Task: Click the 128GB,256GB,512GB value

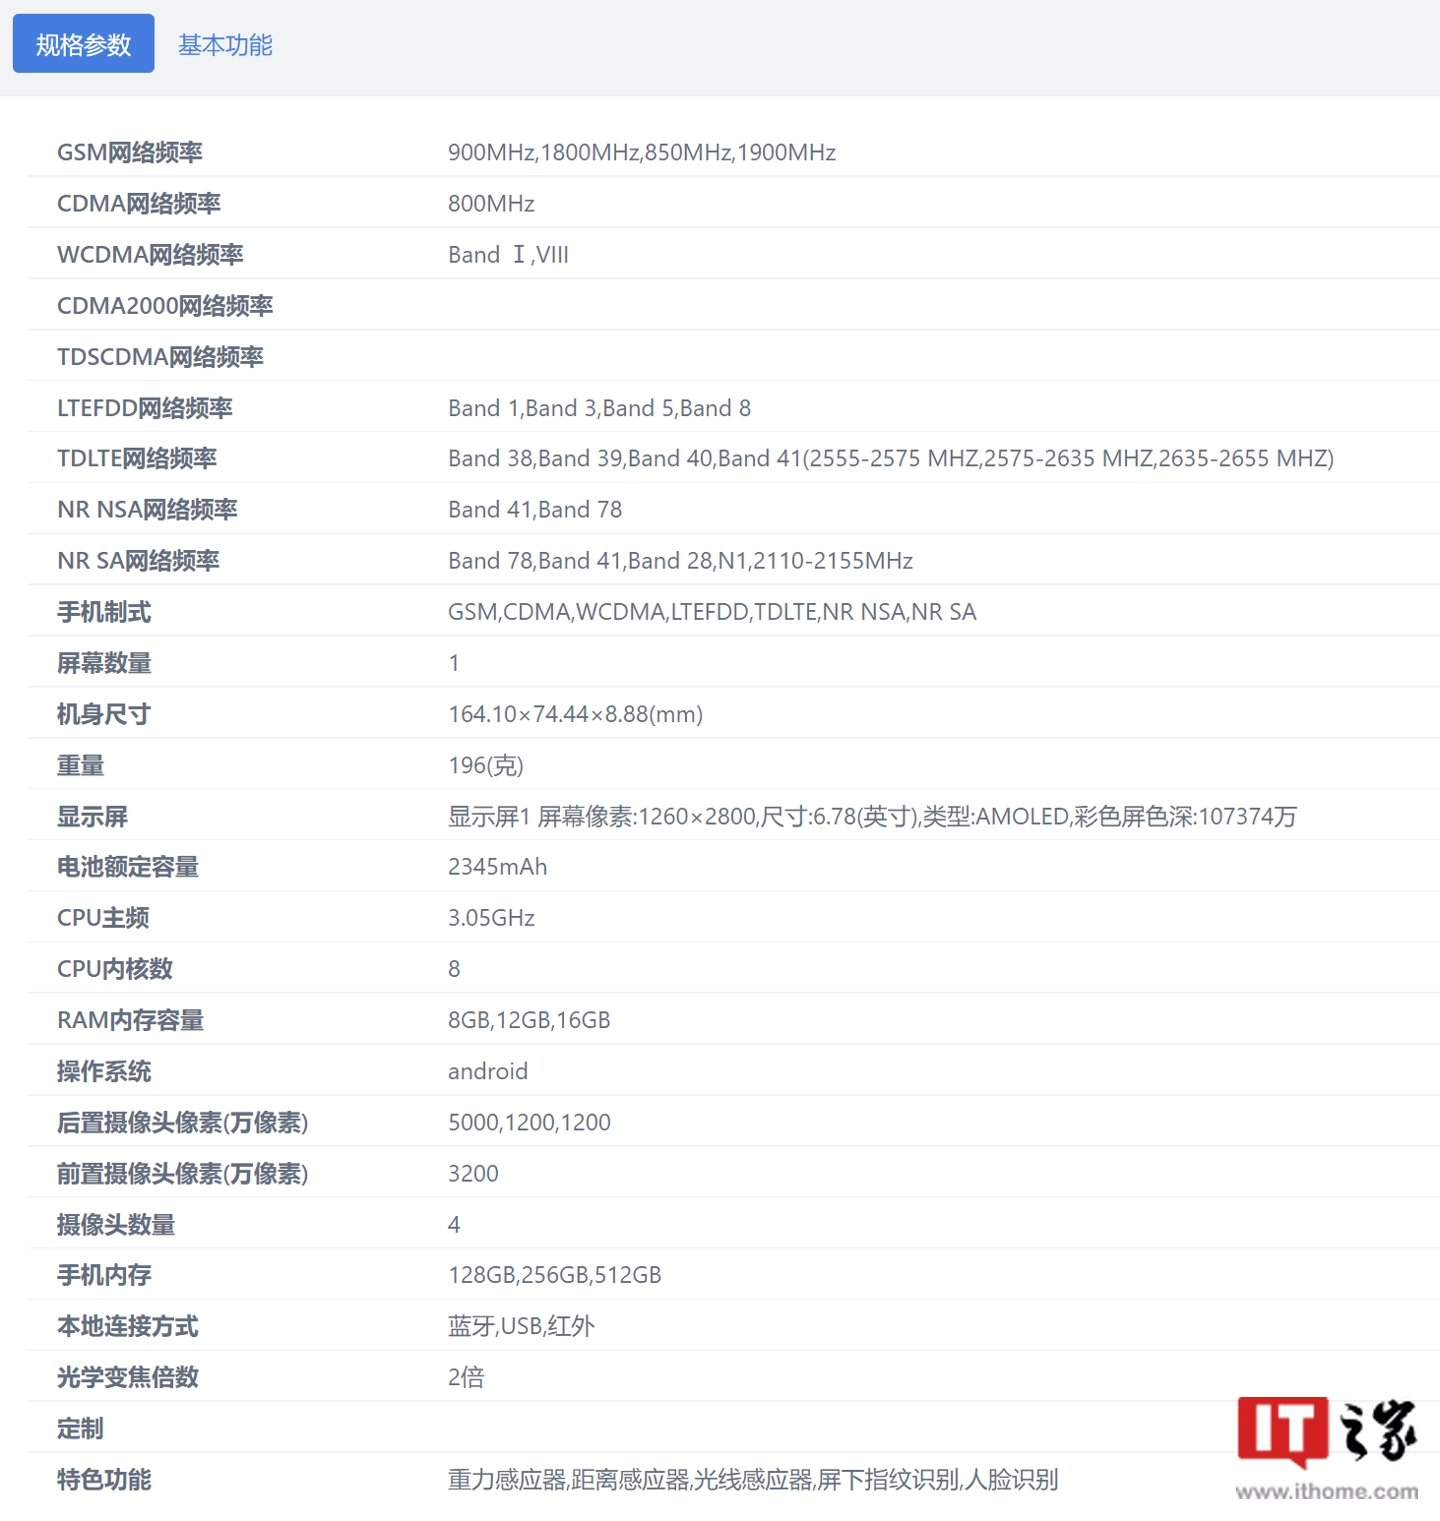Action: pyautogui.click(x=555, y=1274)
